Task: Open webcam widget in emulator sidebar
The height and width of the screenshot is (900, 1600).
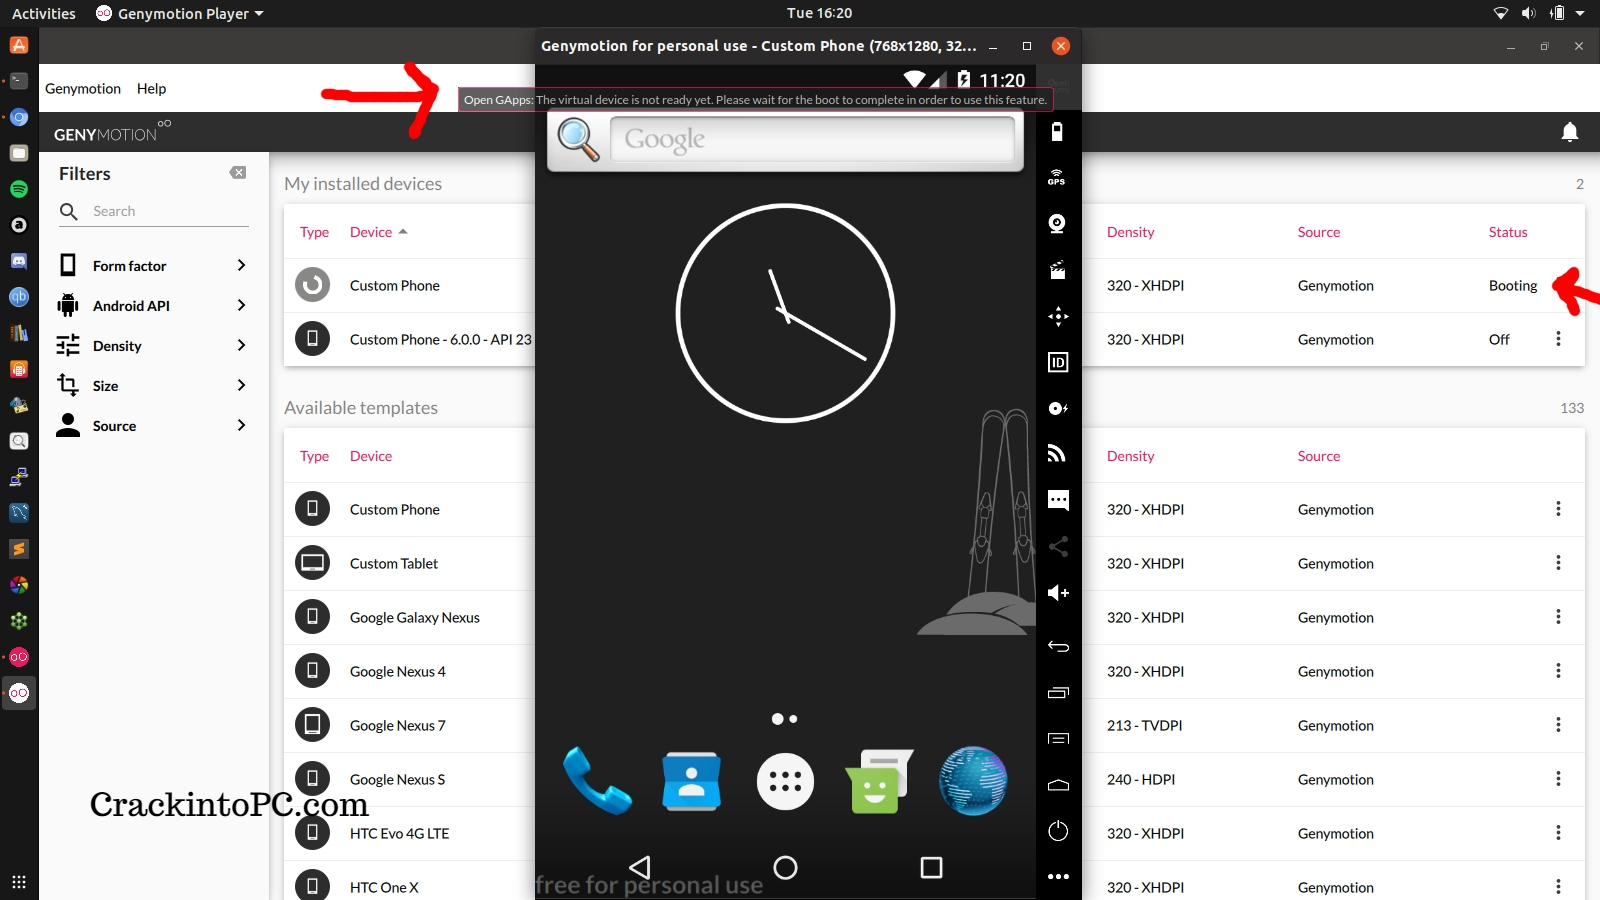Action: click(1057, 224)
